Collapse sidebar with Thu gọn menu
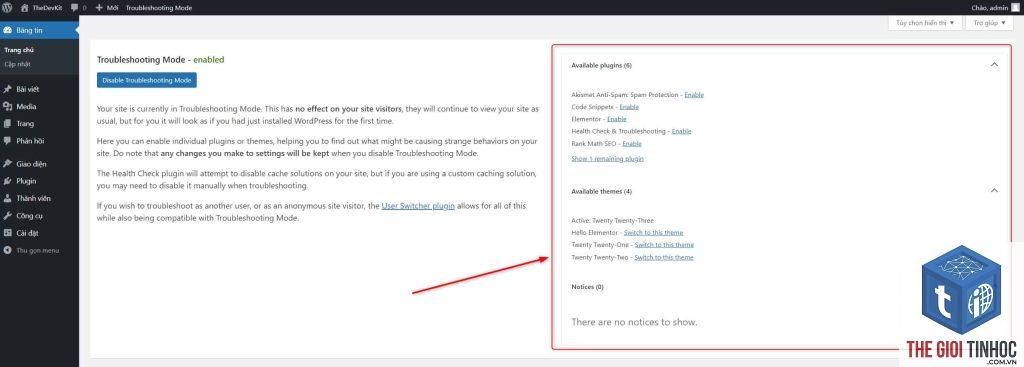This screenshot has height=367, width=1024. [x=39, y=250]
